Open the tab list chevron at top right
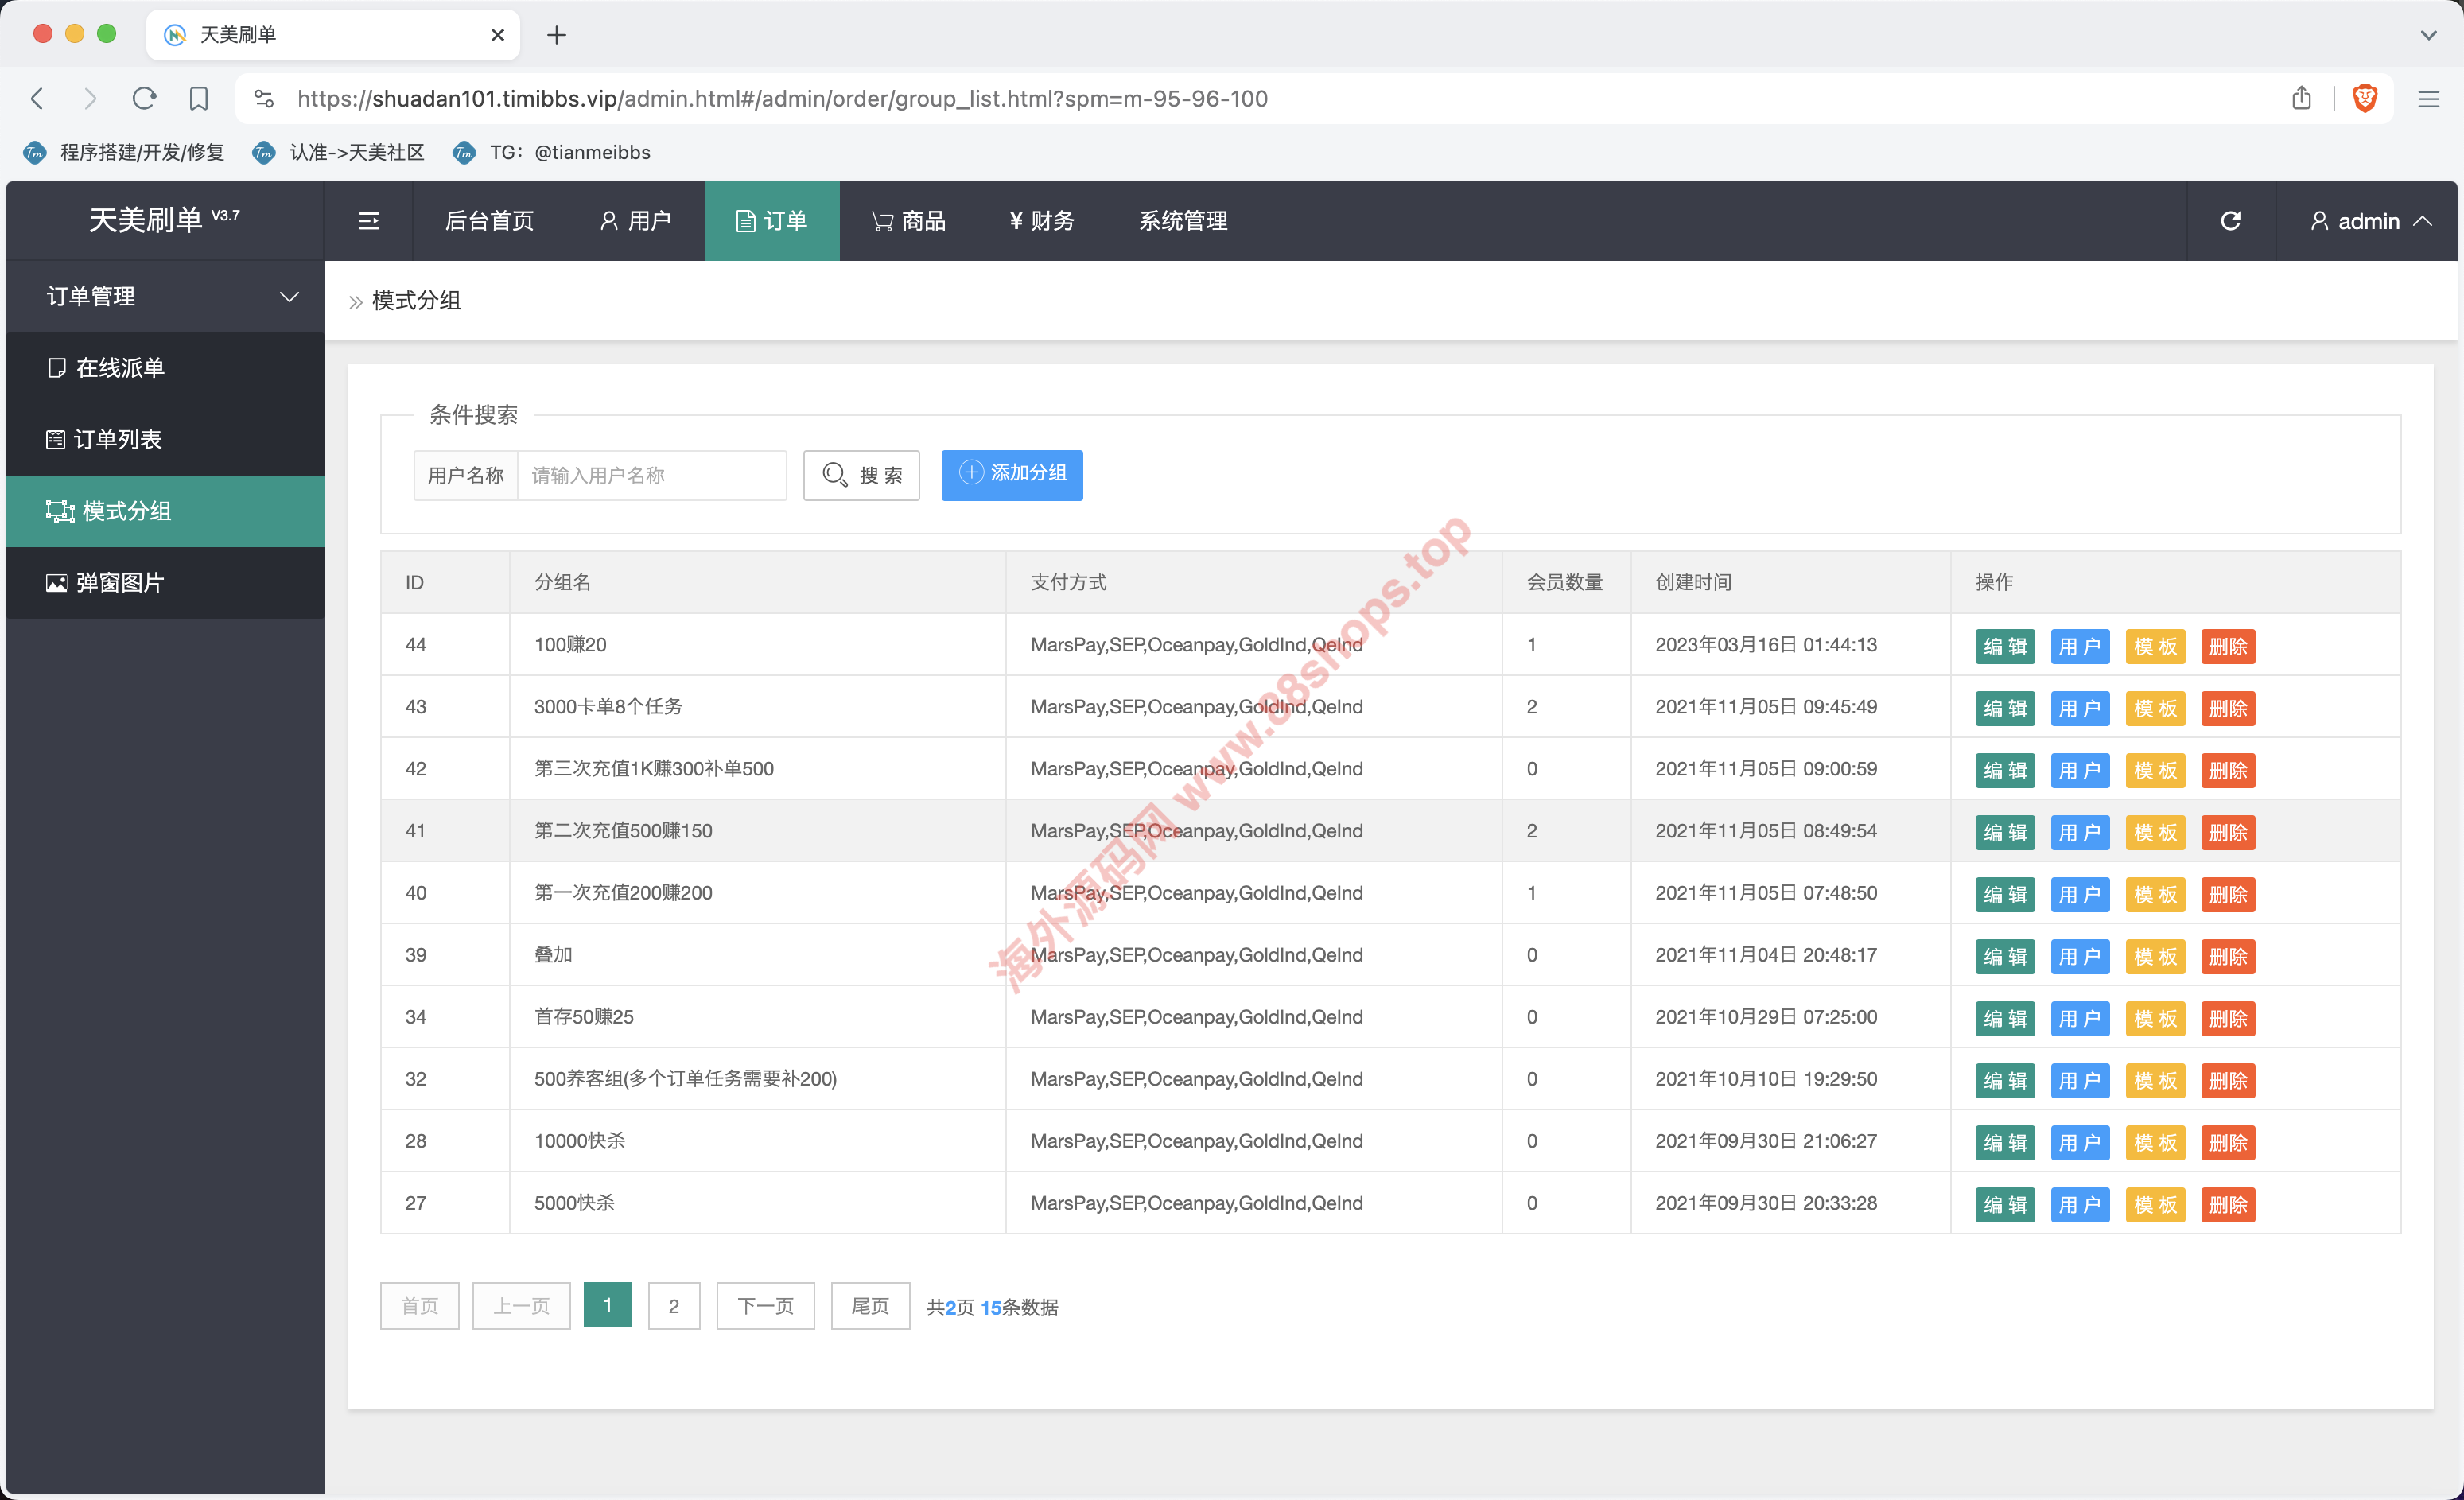 coord(2428,35)
